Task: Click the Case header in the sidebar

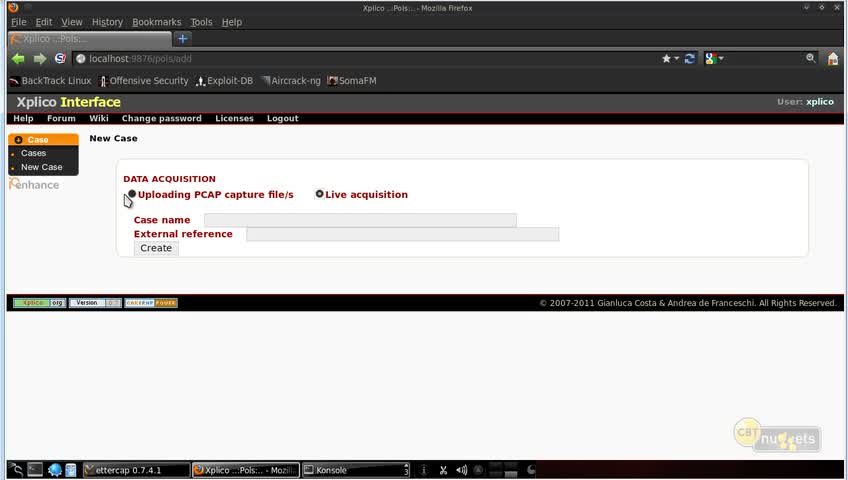Action: (x=43, y=139)
